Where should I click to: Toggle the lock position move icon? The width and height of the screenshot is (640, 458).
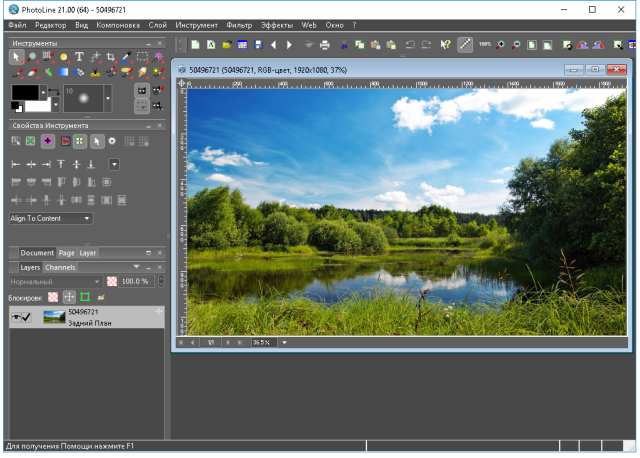click(x=69, y=297)
